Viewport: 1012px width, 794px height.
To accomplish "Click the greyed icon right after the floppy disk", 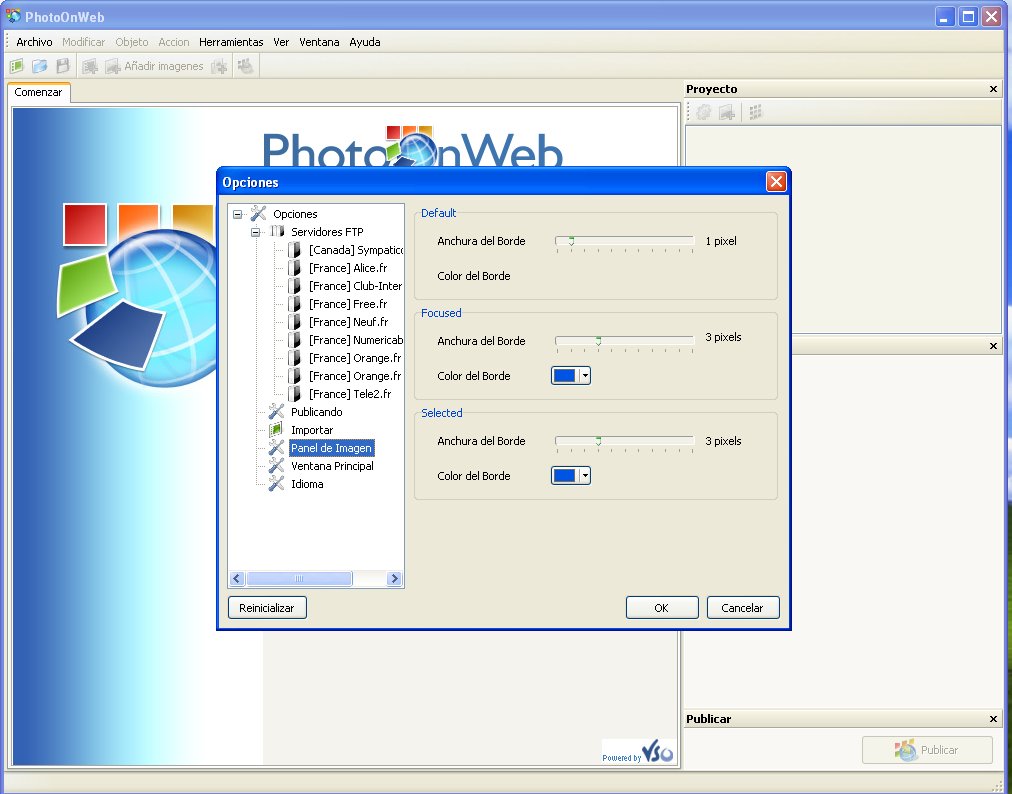I will [90, 66].
